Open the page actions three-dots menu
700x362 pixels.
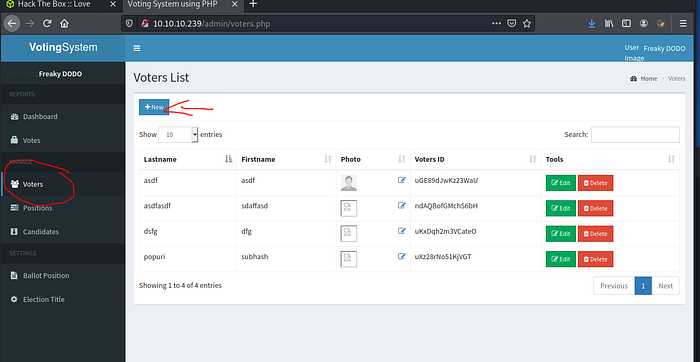[x=496, y=24]
